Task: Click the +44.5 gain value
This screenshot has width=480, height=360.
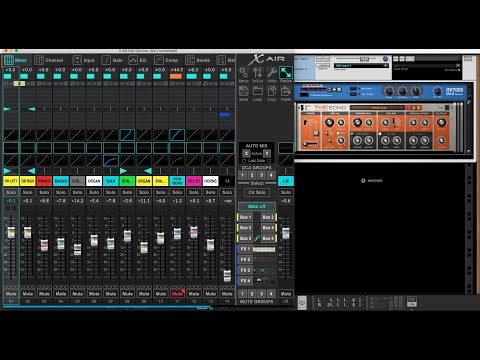Action: tap(177, 70)
